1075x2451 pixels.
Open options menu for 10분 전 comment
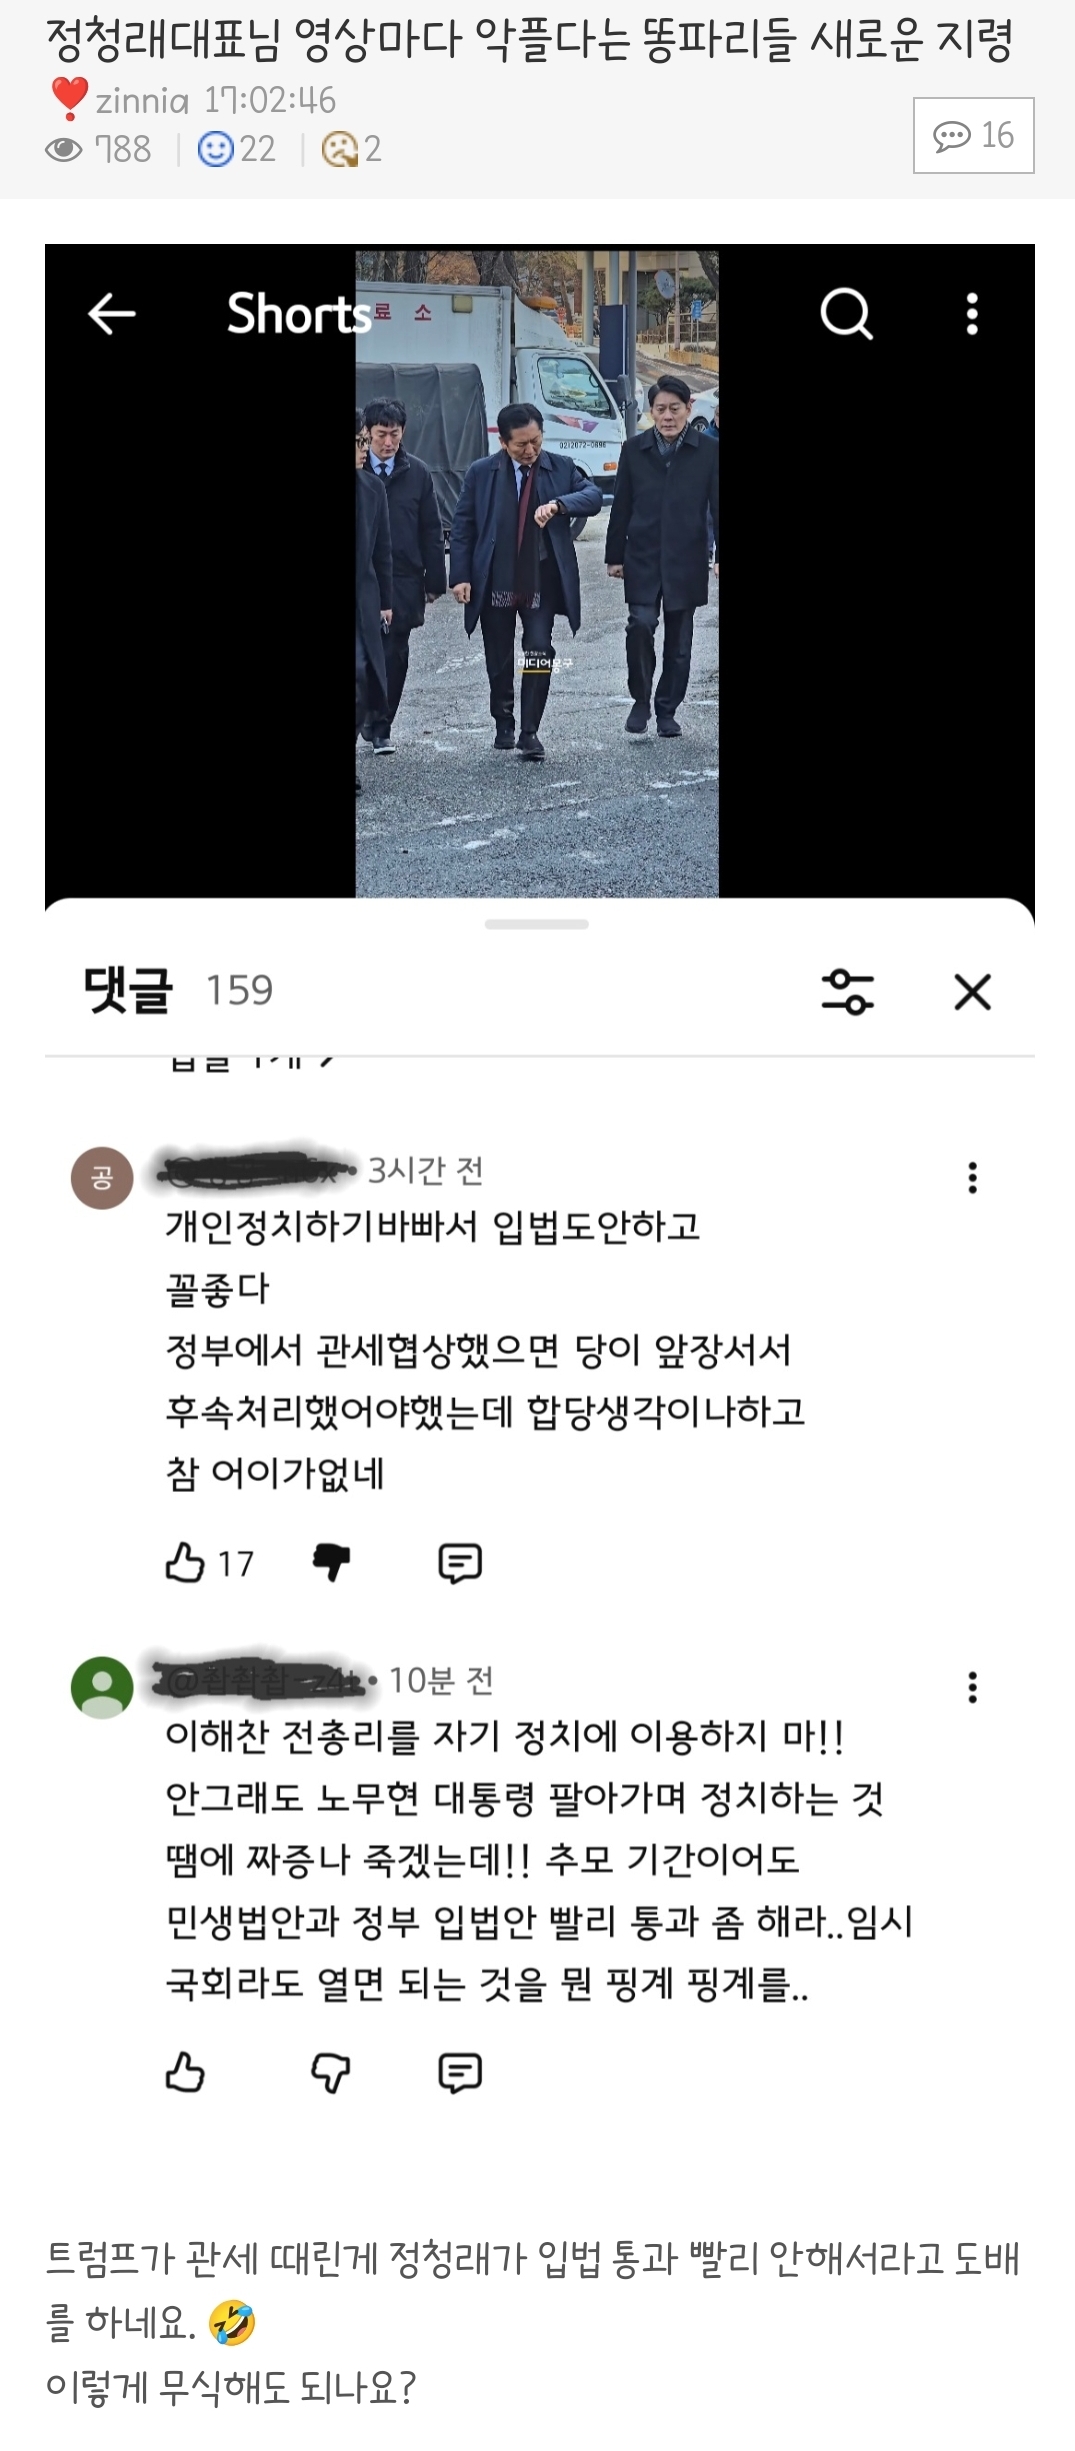pyautogui.click(x=972, y=1687)
